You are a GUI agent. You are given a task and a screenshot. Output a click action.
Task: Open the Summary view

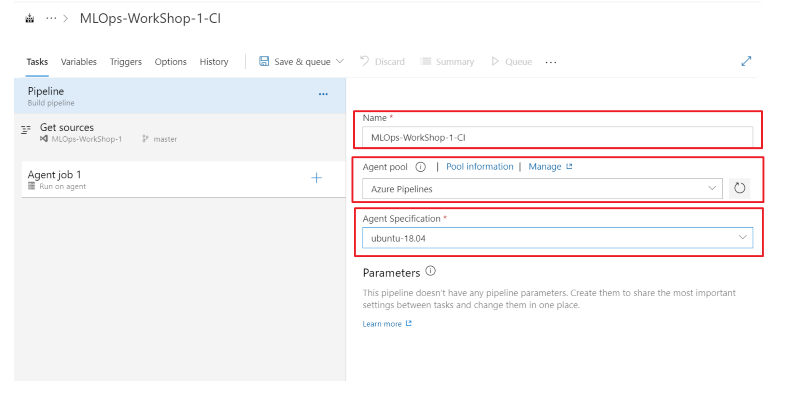point(447,62)
